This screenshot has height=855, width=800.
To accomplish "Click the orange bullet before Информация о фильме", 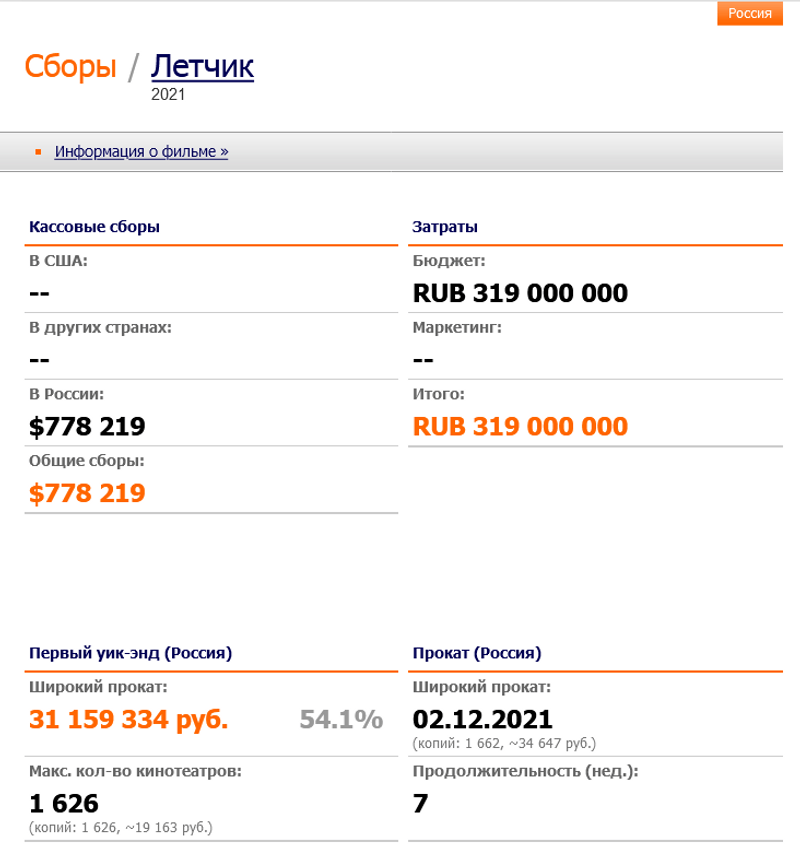I will (x=38, y=152).
